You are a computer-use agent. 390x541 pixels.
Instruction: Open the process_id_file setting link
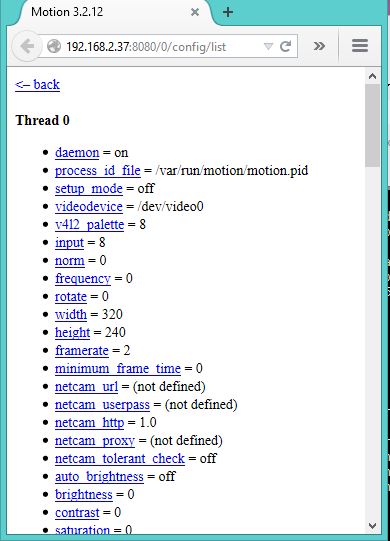[x=98, y=170]
